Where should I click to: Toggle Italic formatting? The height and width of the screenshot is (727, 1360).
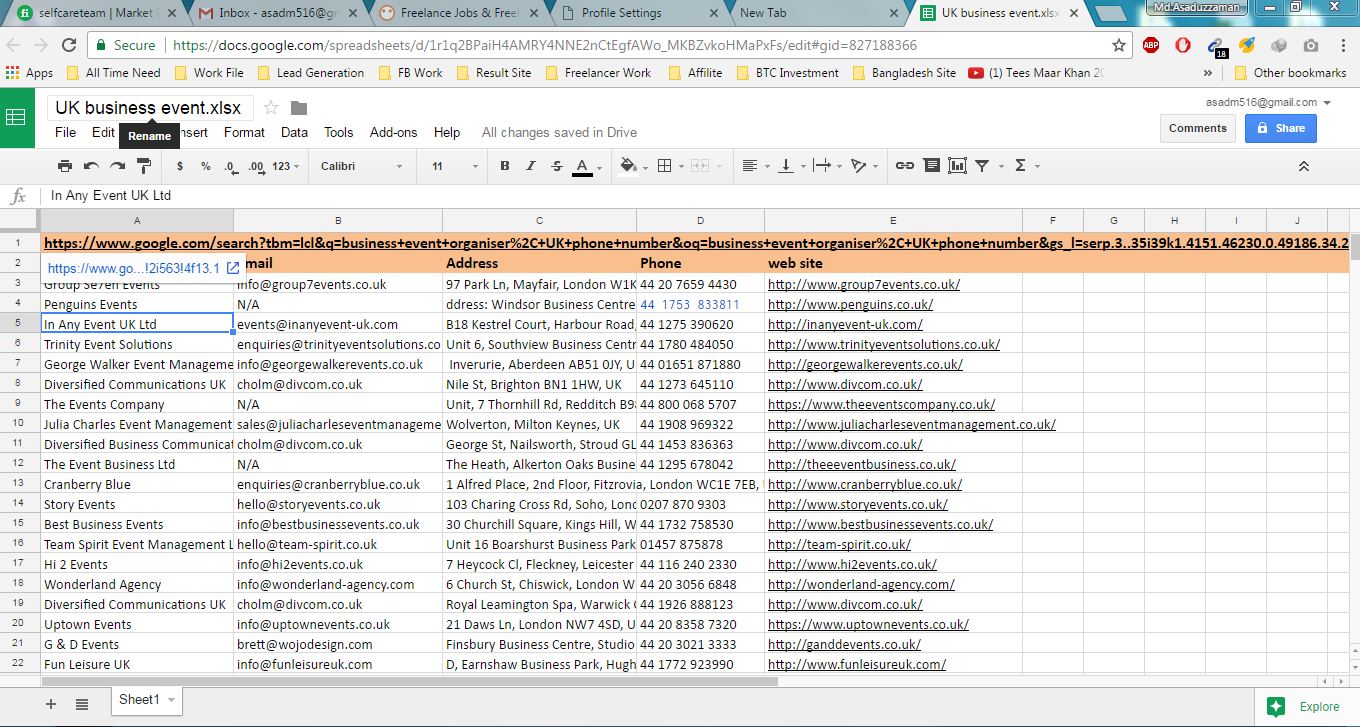click(x=531, y=166)
